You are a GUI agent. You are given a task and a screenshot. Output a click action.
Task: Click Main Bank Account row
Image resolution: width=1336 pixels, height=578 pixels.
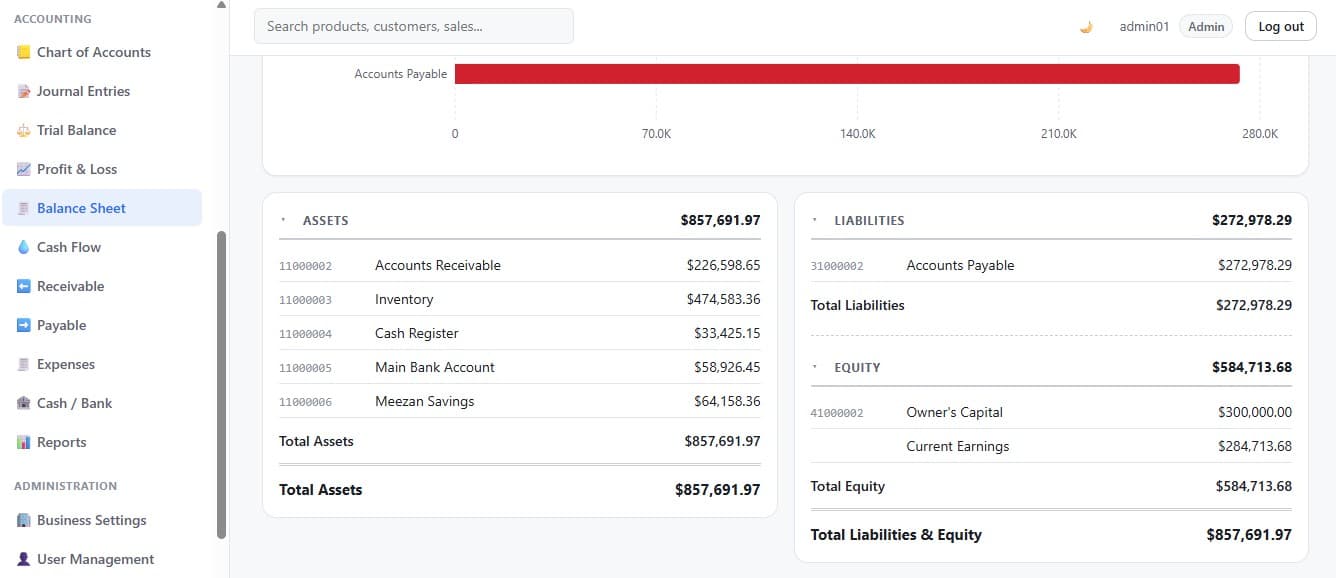pyautogui.click(x=520, y=367)
